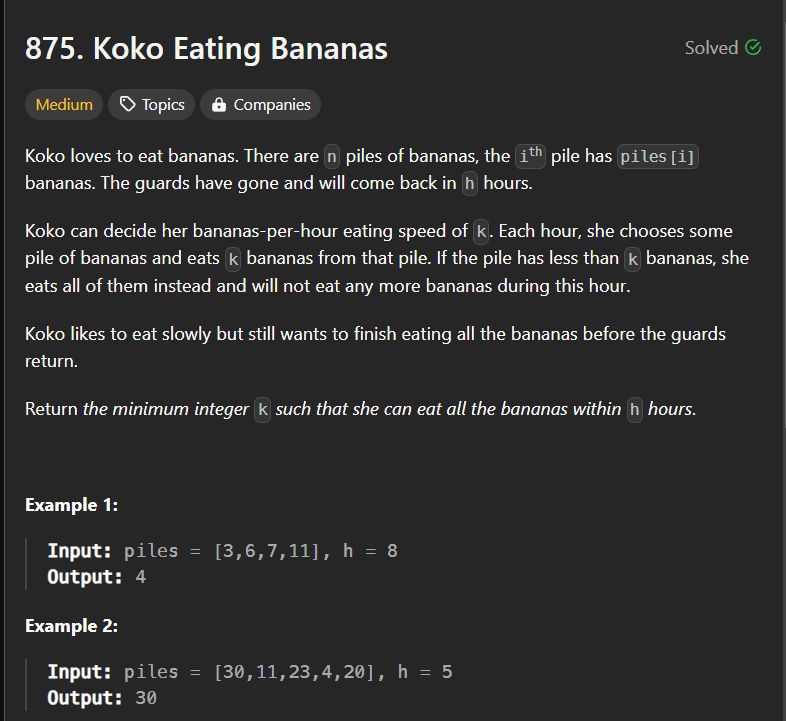Click the Example 1 heading
The width and height of the screenshot is (786, 721).
click(72, 505)
